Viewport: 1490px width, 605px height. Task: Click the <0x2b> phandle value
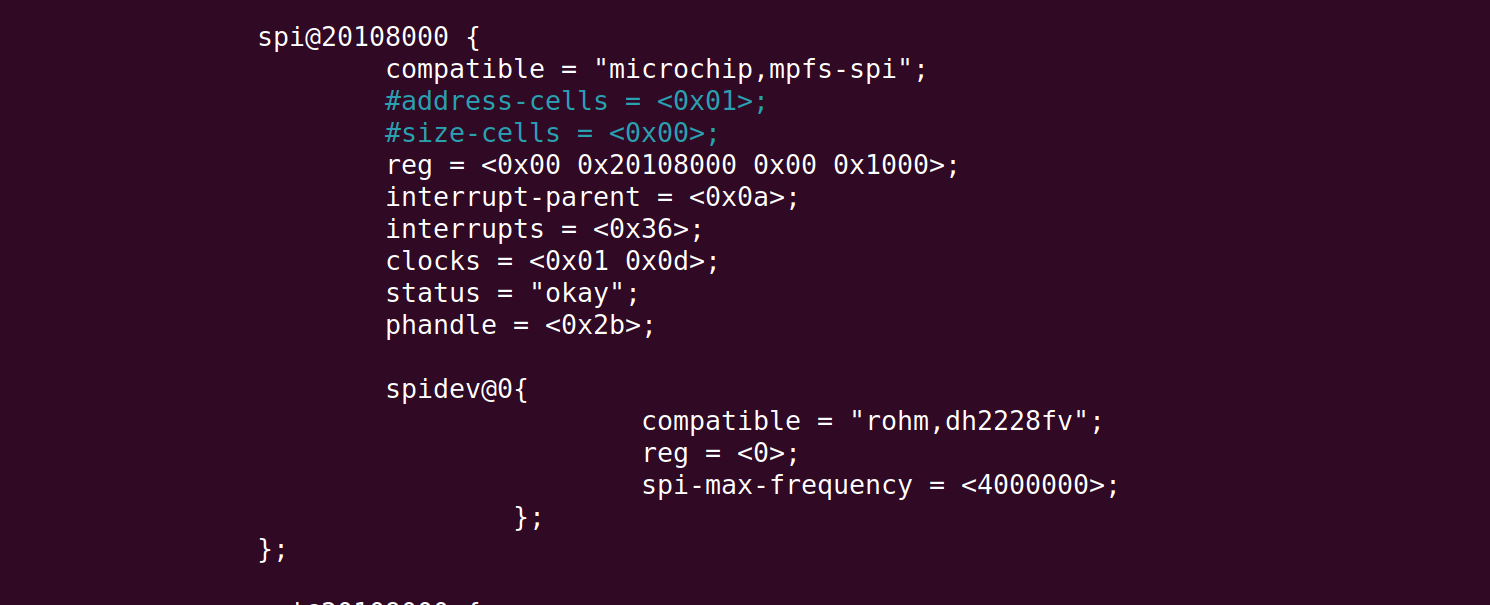592,326
